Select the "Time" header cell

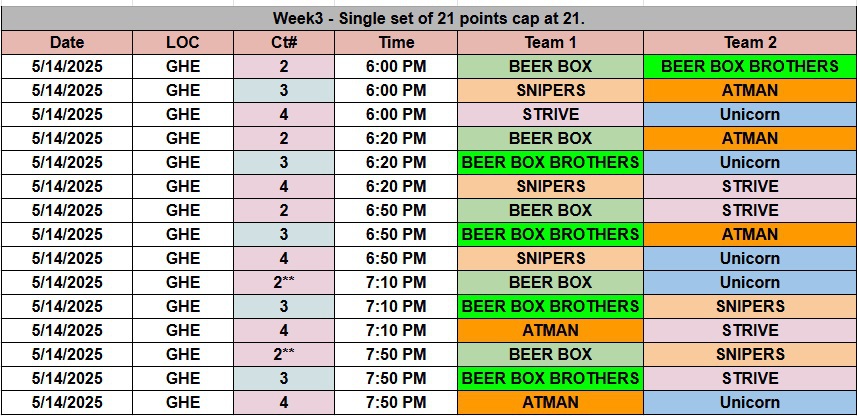396,43
